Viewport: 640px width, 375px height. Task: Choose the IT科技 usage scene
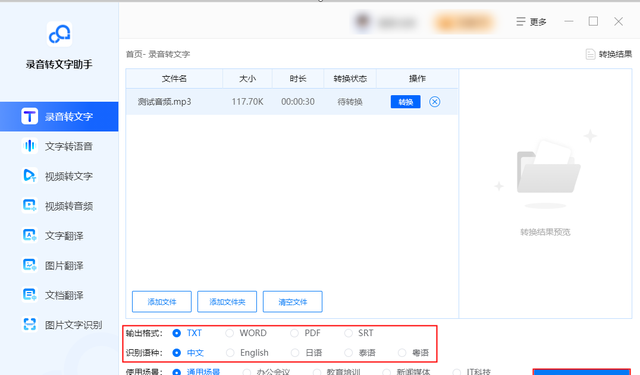471,372
